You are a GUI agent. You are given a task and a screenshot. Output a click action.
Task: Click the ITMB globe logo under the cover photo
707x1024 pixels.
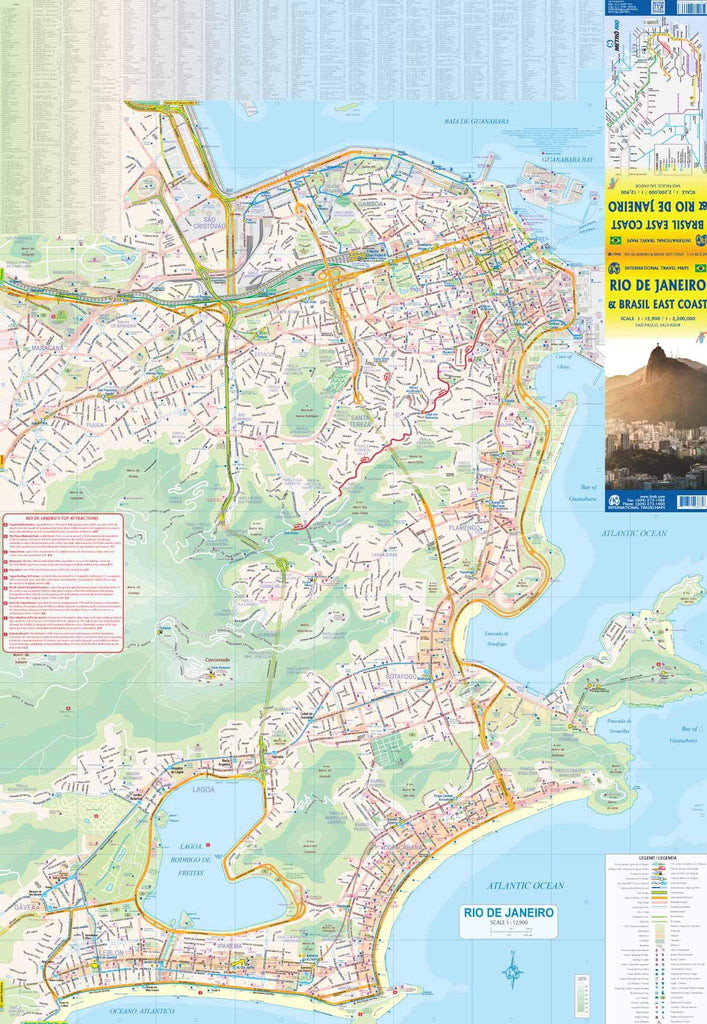(x=613, y=499)
